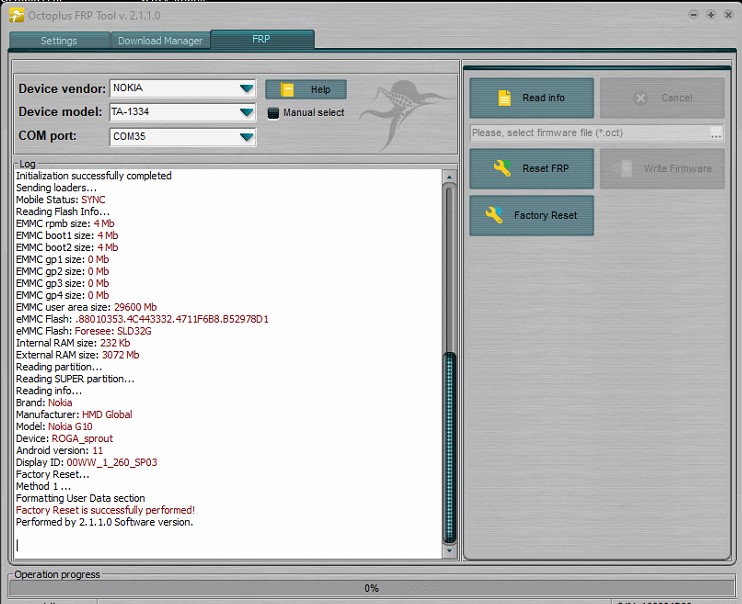Viewport: 742px width, 604px height.
Task: Minimize the Octoplus FRP Tool window
Action: coord(693,15)
